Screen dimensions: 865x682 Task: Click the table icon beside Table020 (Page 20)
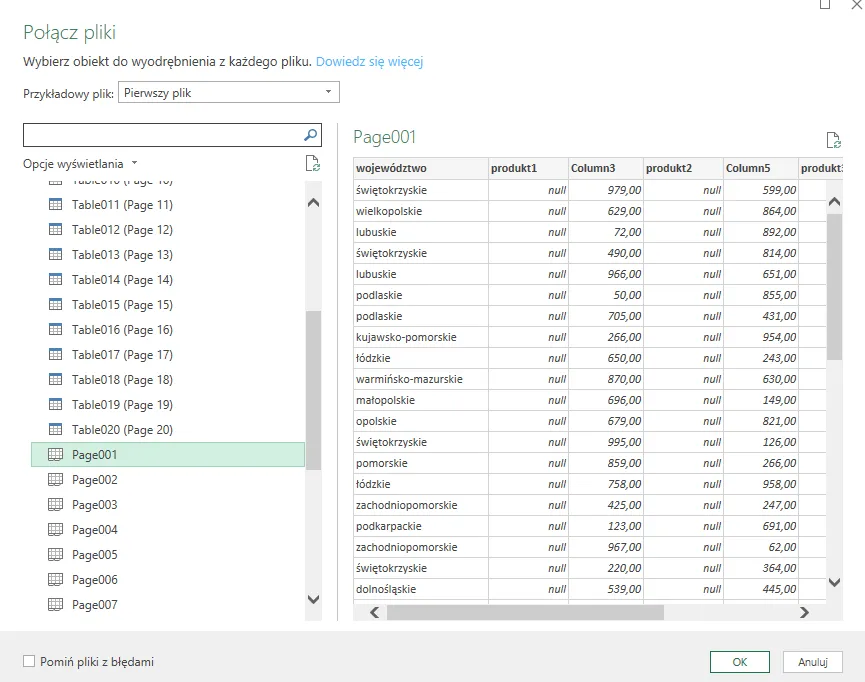point(56,430)
